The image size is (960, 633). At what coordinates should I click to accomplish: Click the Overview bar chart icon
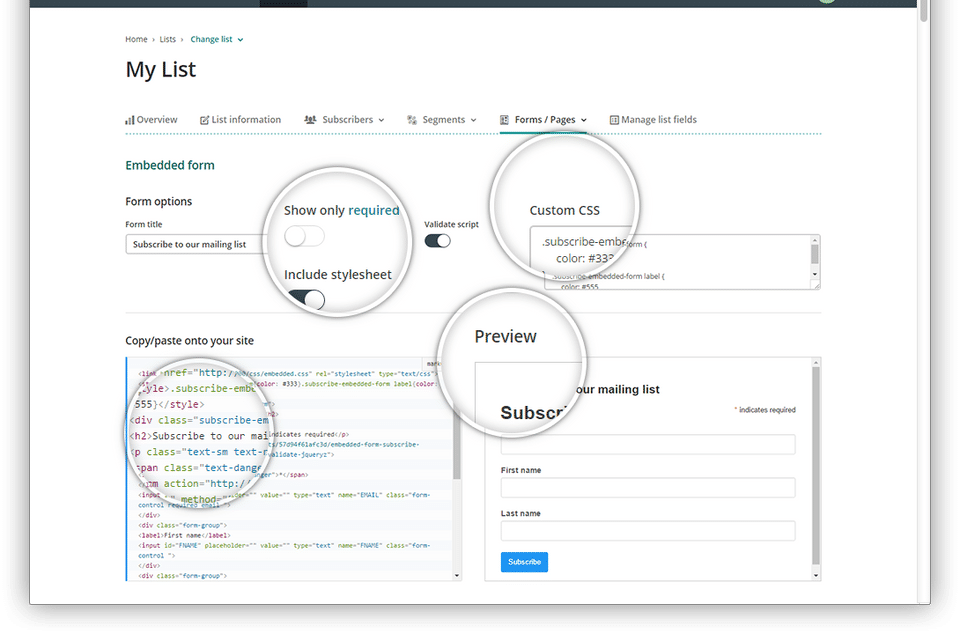tap(129, 120)
